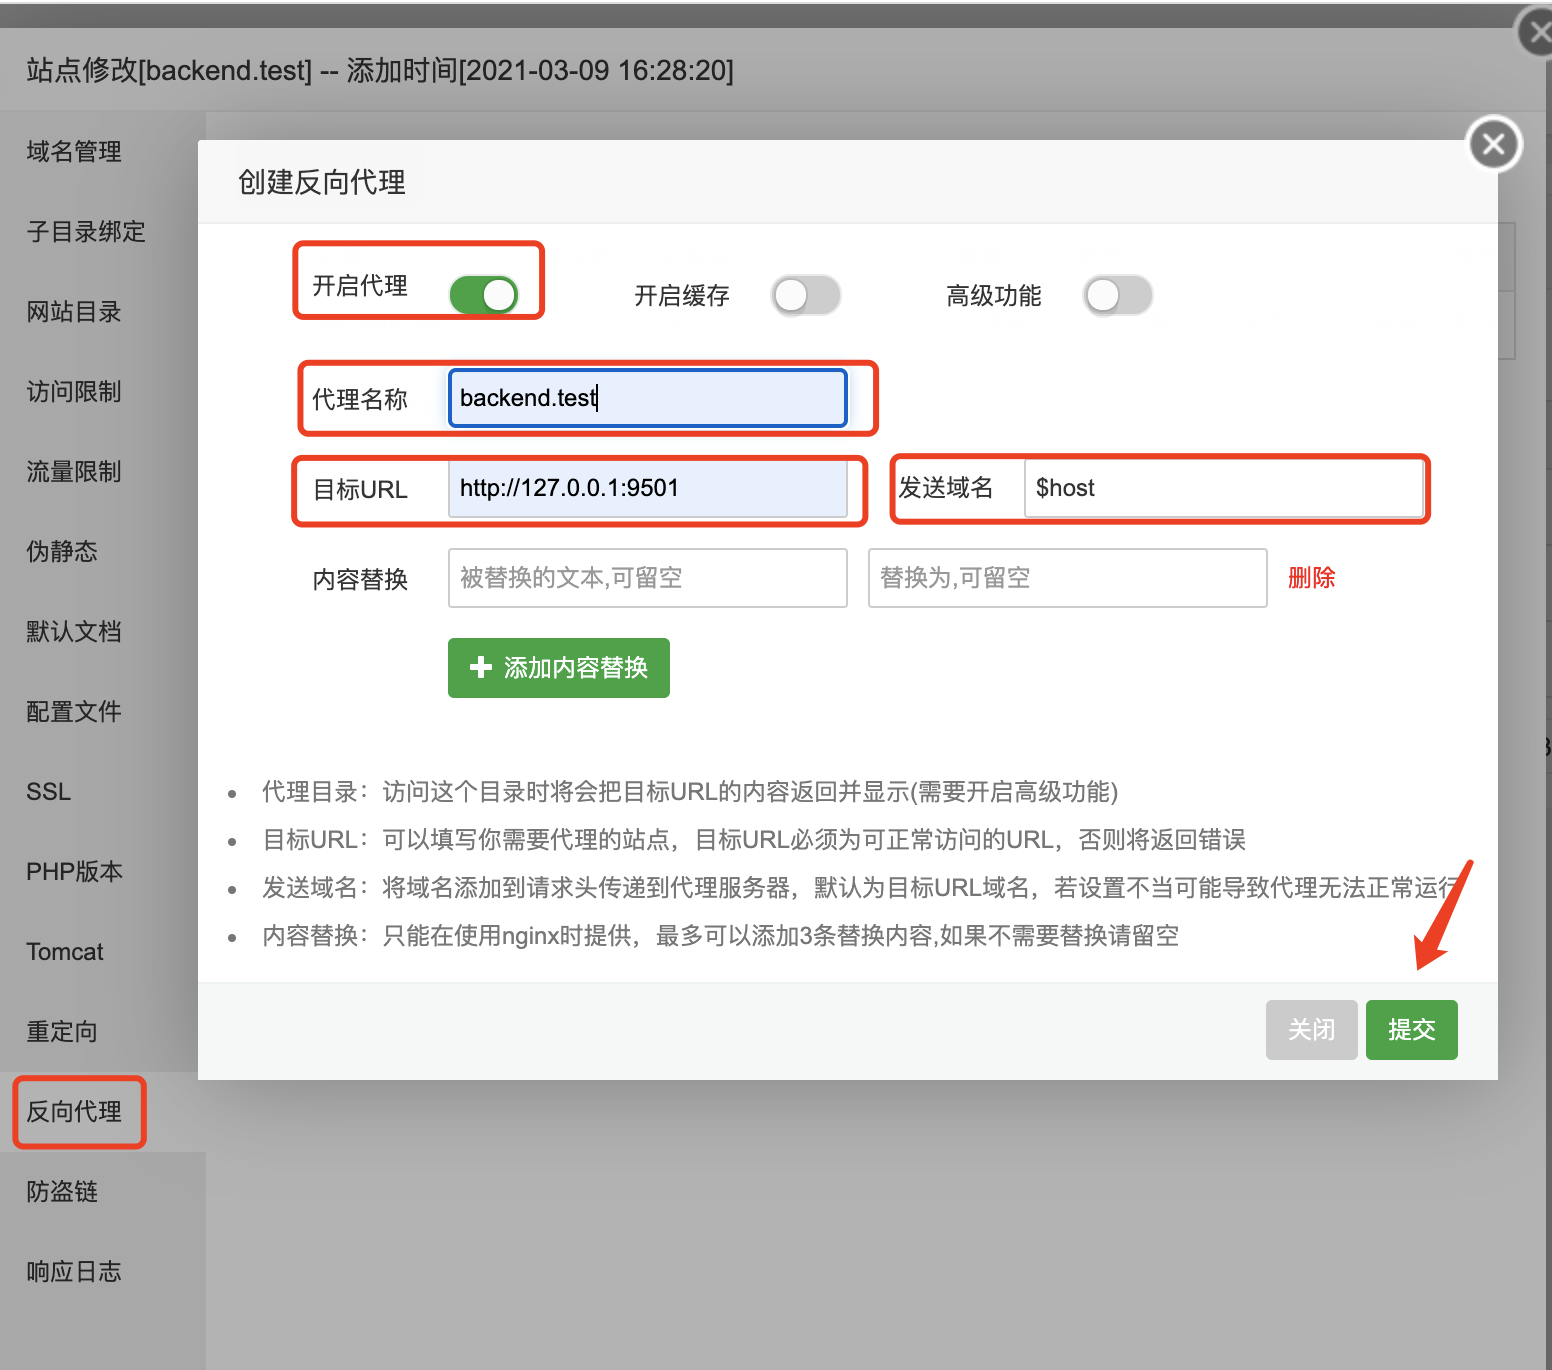Submit the form with 提交 button
Image resolution: width=1552 pixels, height=1370 pixels.
point(1411,1030)
